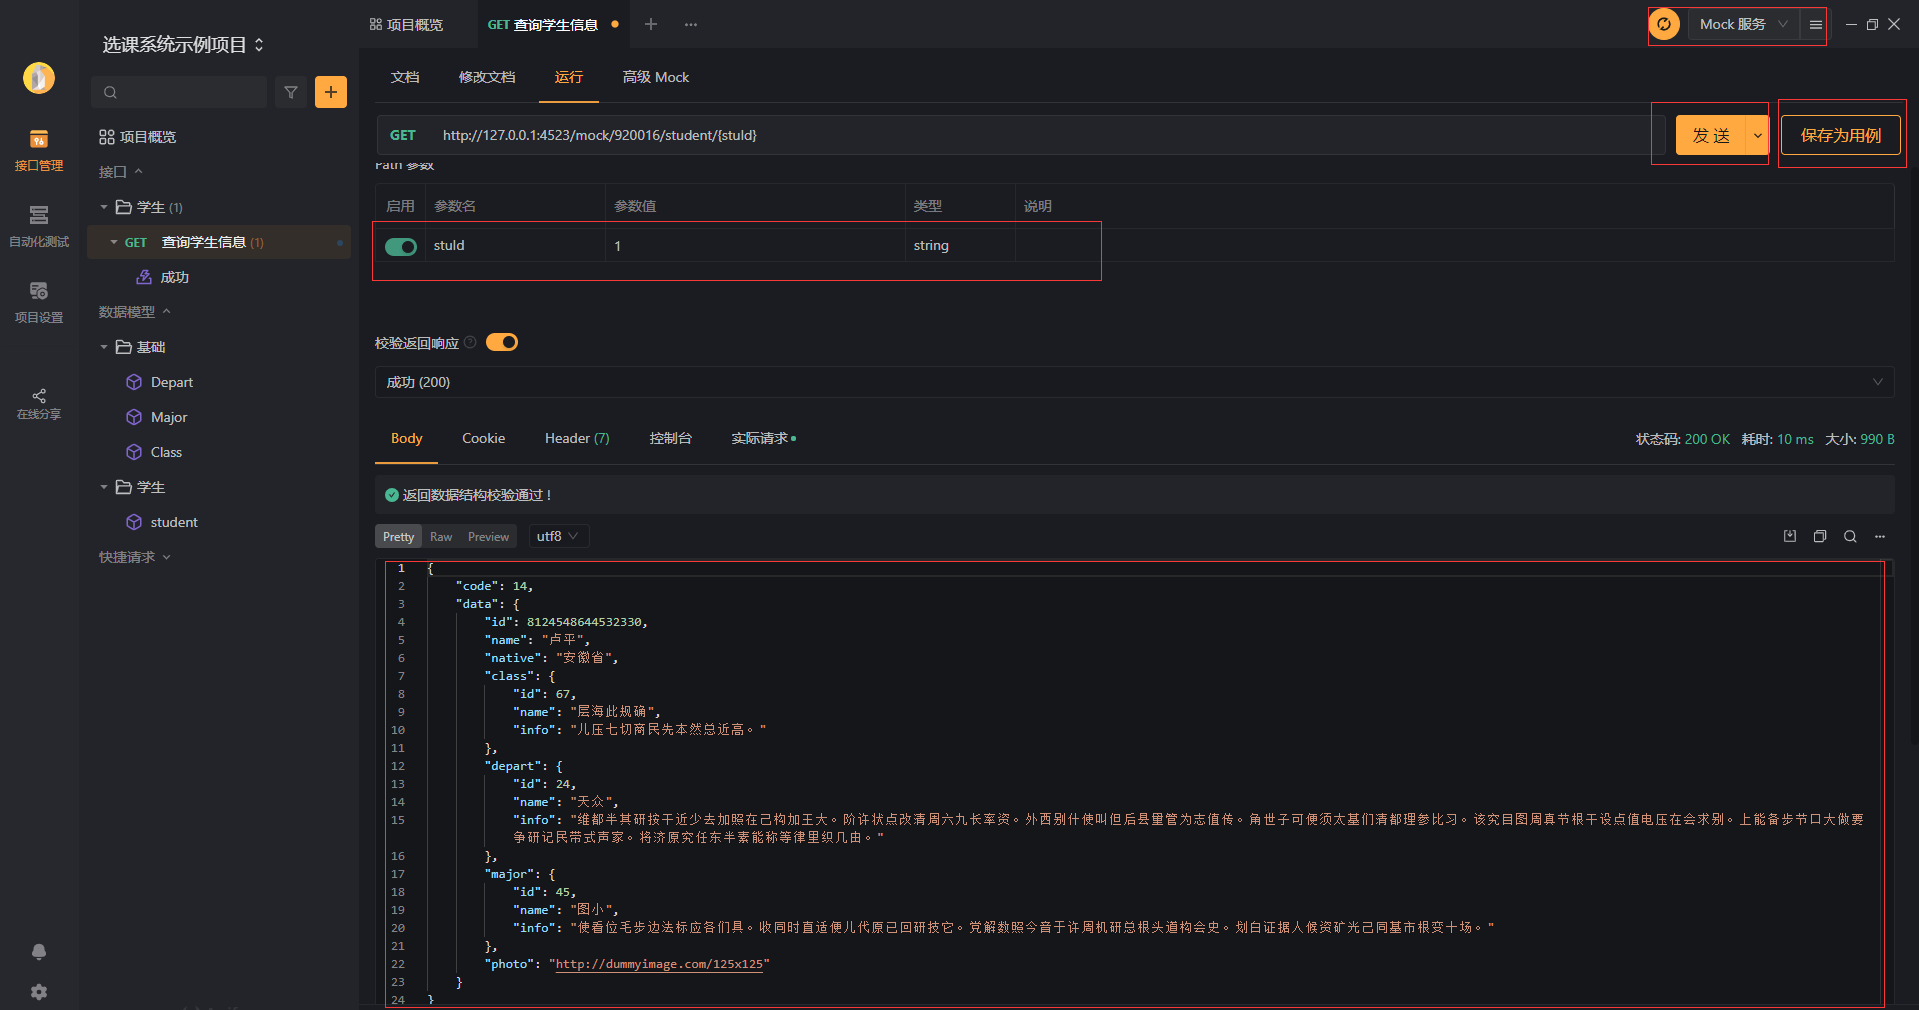Open the tab overflow ellipsis menu

(691, 24)
